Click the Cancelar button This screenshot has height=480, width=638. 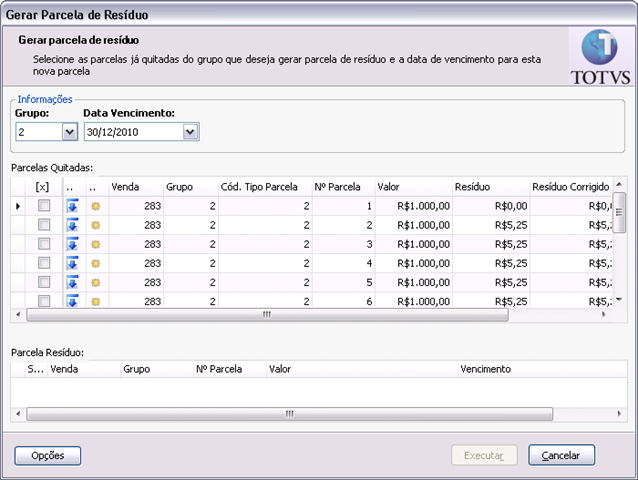[562, 455]
